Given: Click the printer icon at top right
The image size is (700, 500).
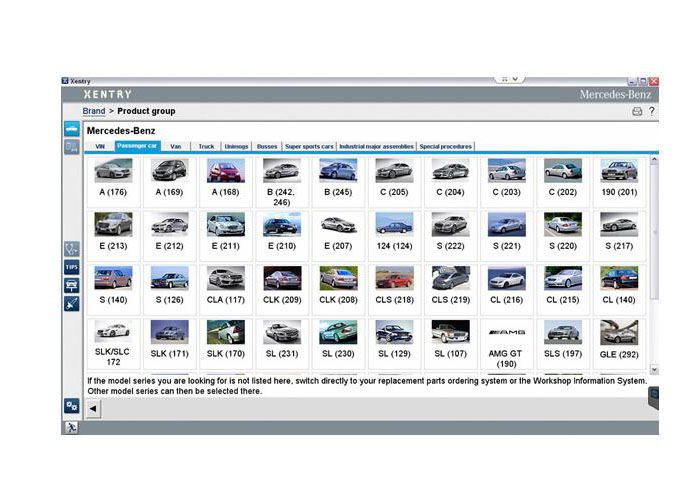Looking at the screenshot, I should click(x=637, y=111).
